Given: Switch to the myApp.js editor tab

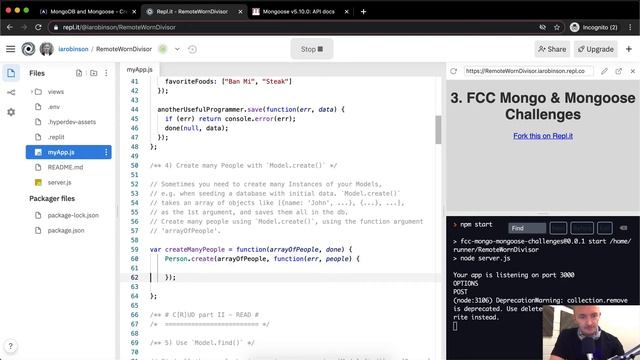Looking at the screenshot, I should pyautogui.click(x=140, y=69).
